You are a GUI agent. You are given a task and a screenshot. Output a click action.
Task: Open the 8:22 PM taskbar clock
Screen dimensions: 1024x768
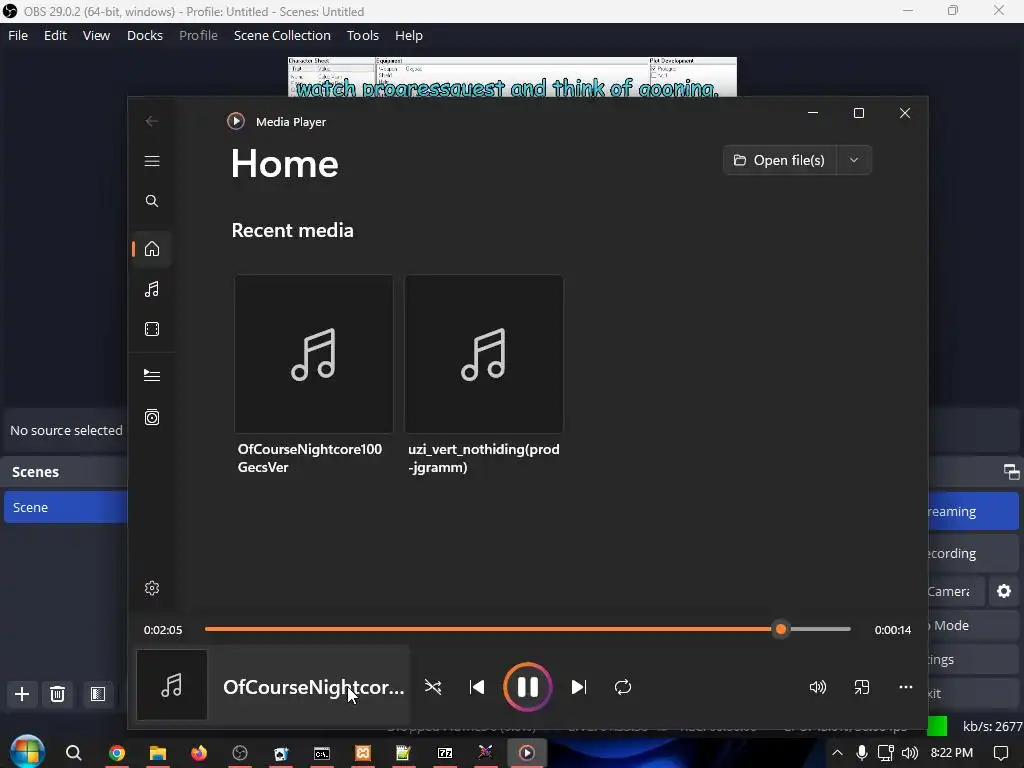(952, 753)
